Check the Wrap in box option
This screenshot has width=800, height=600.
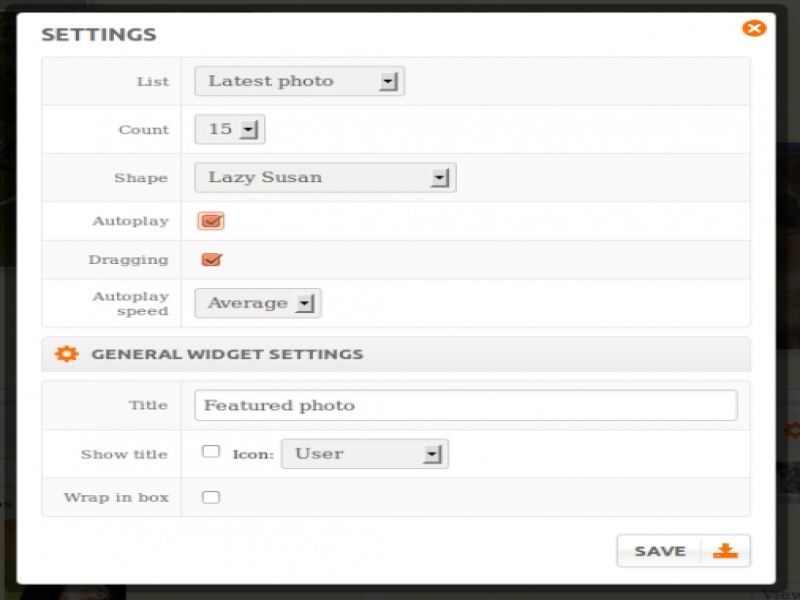point(211,497)
